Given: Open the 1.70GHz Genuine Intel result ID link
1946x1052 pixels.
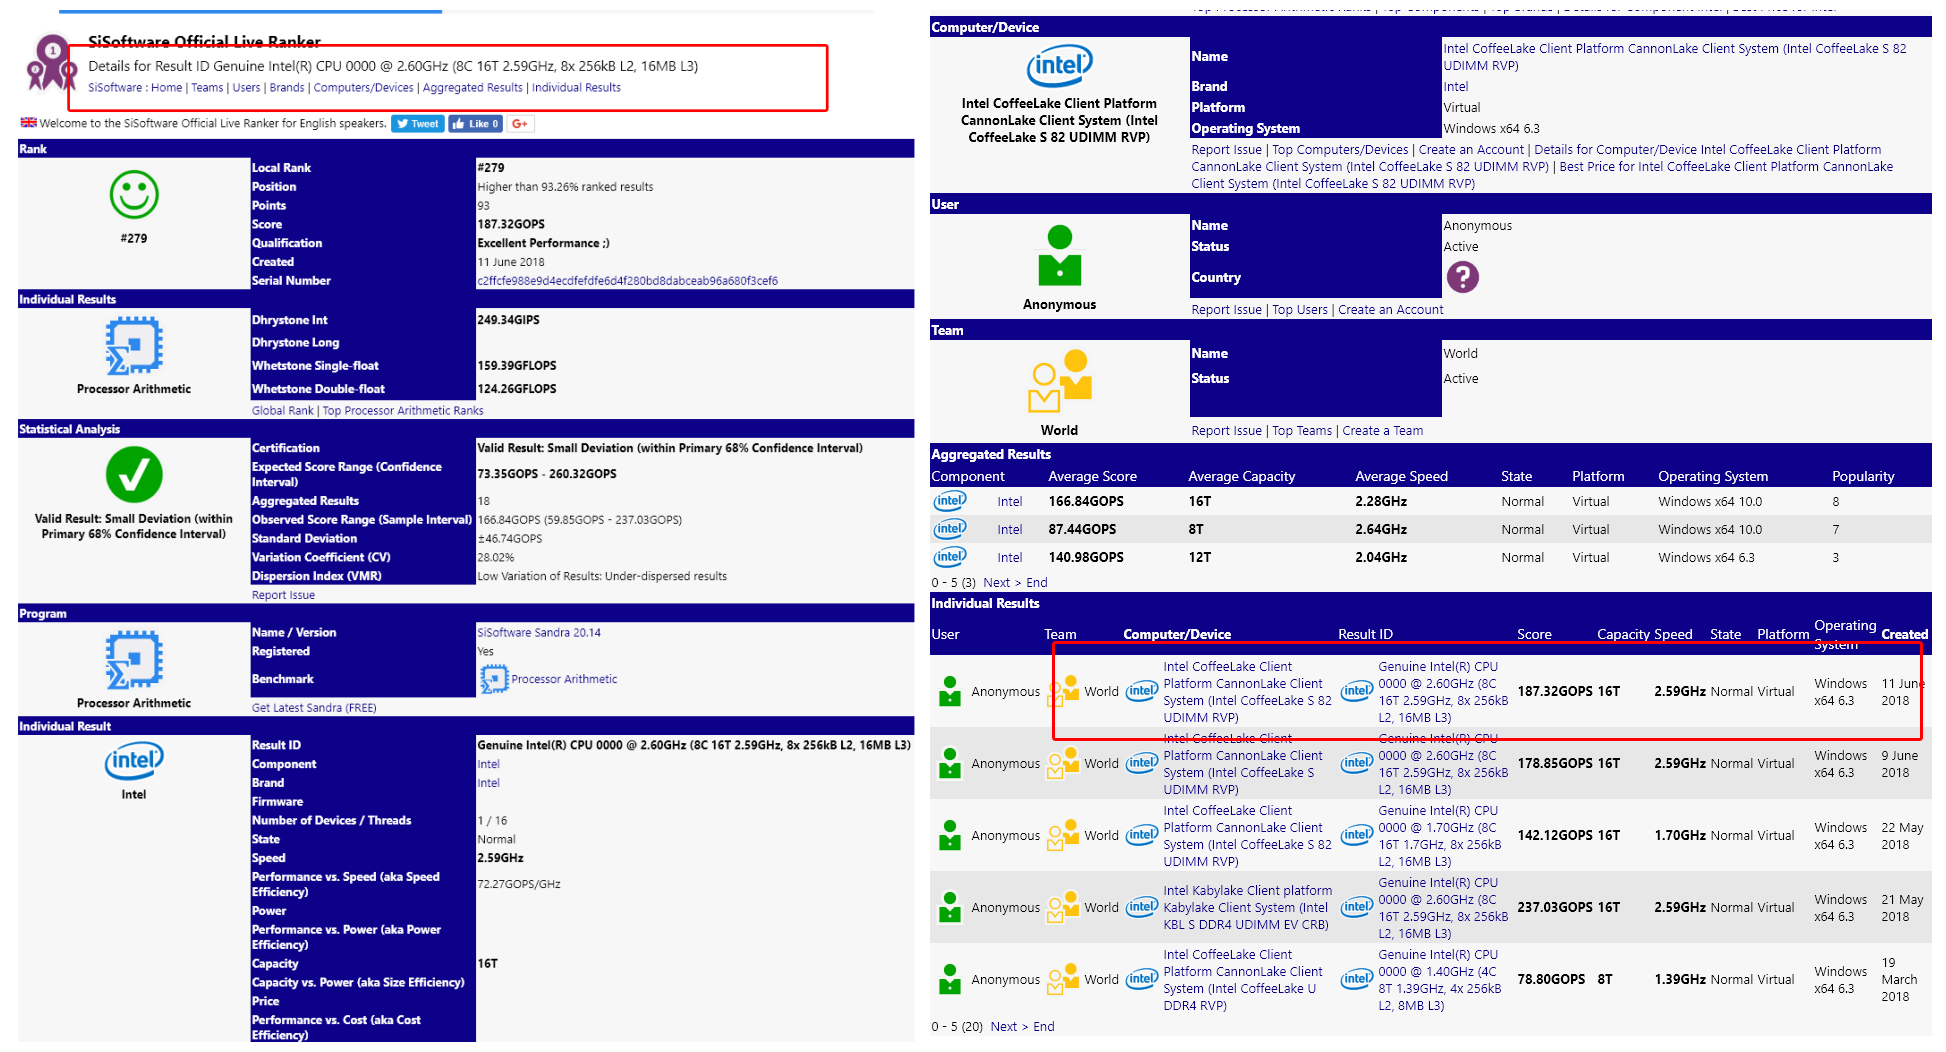Looking at the screenshot, I should click(x=1440, y=836).
